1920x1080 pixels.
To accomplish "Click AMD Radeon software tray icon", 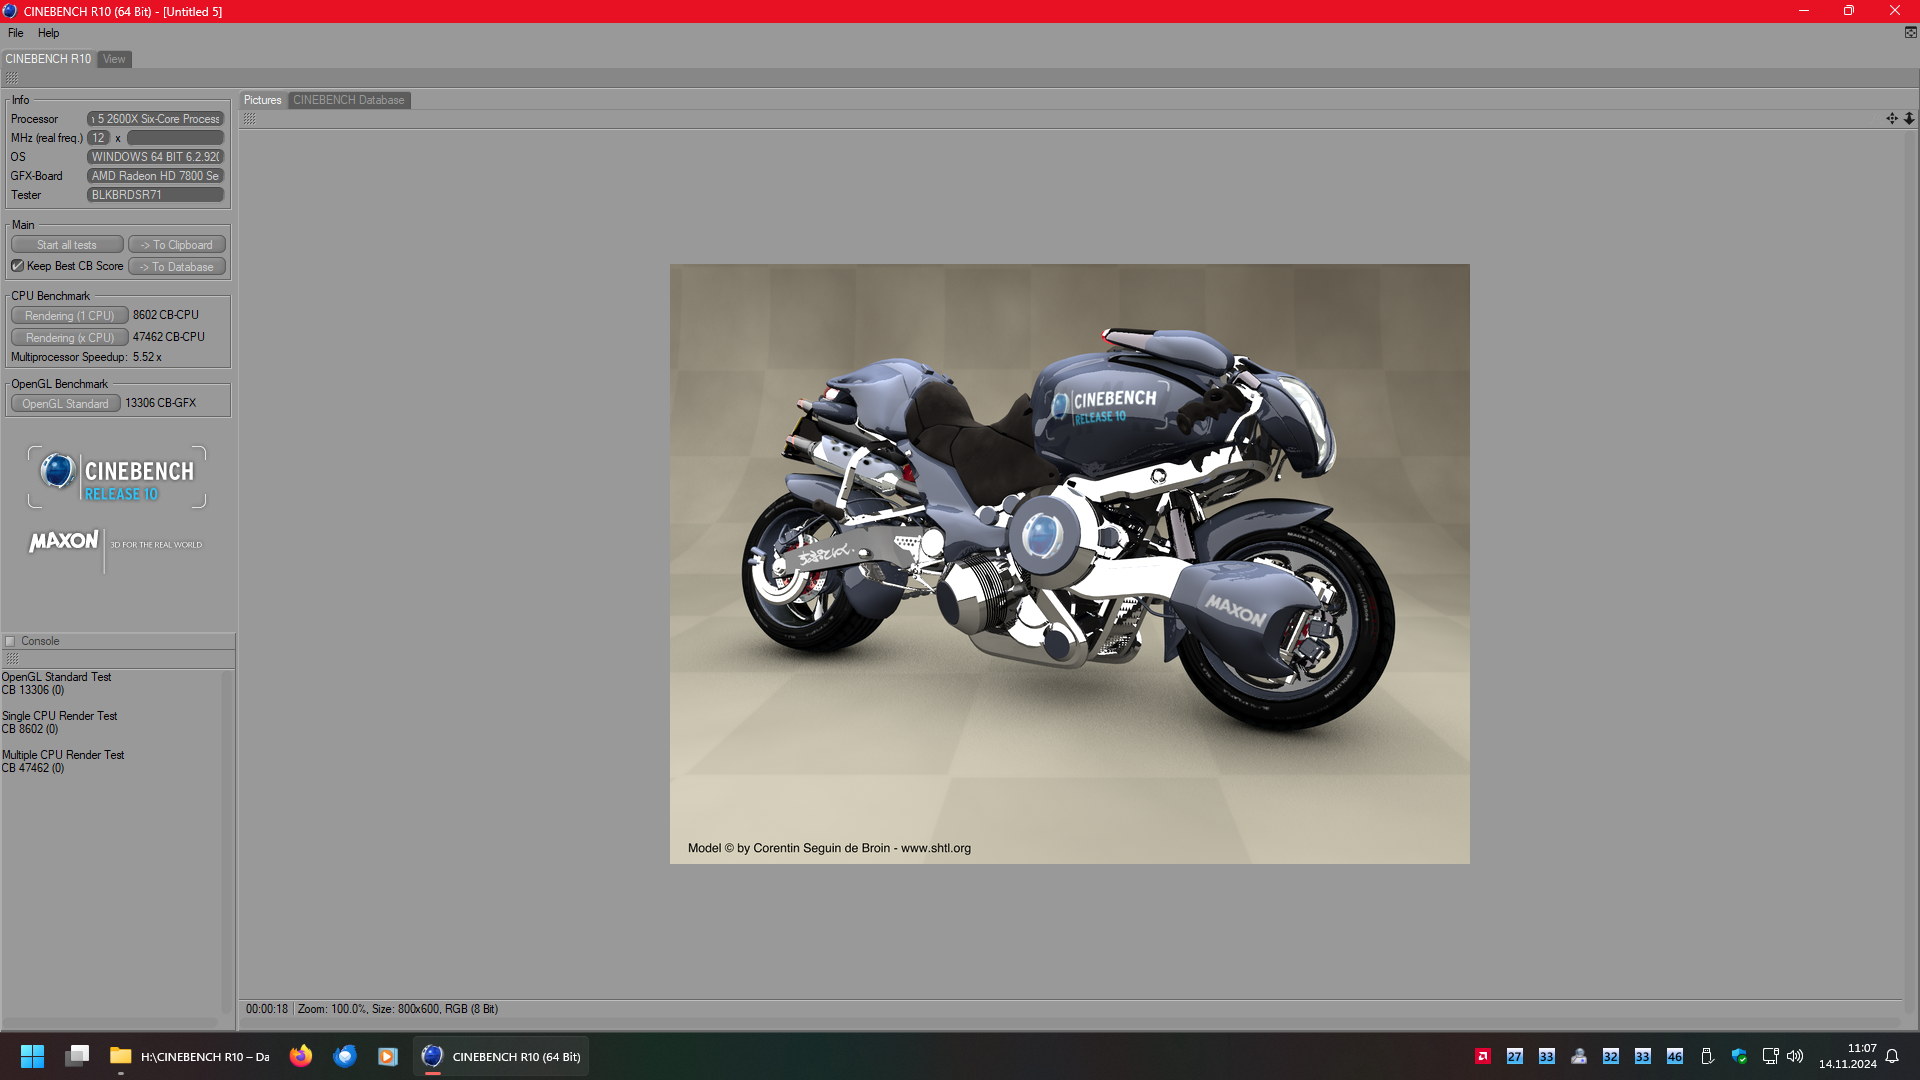I will (1483, 1056).
